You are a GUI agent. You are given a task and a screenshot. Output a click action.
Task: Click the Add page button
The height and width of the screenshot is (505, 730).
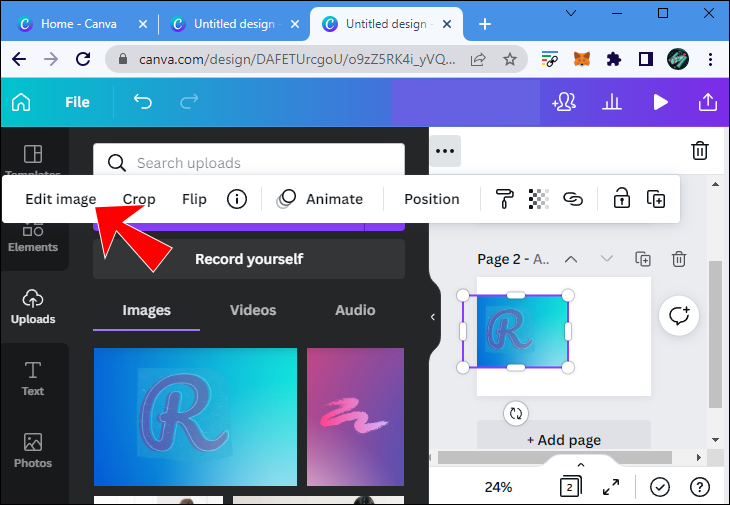click(x=564, y=440)
